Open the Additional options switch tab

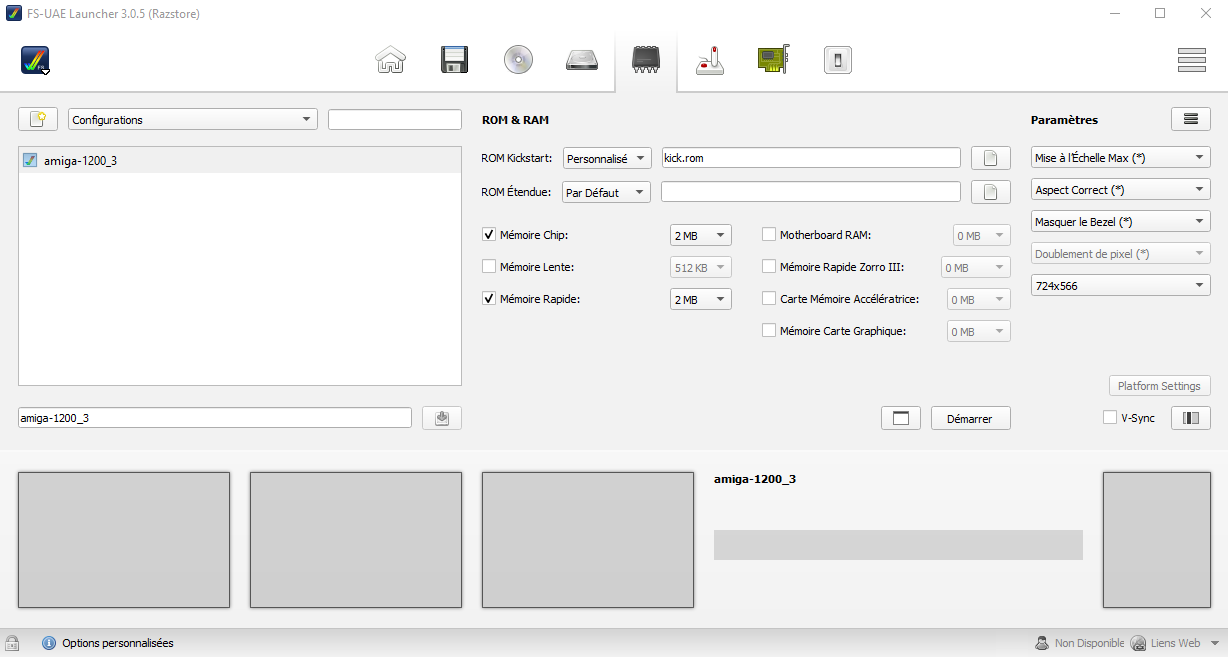pyautogui.click(x=837, y=60)
